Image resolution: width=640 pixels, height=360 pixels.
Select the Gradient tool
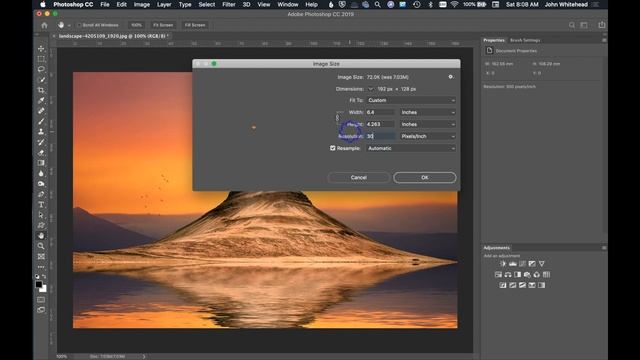41,163
